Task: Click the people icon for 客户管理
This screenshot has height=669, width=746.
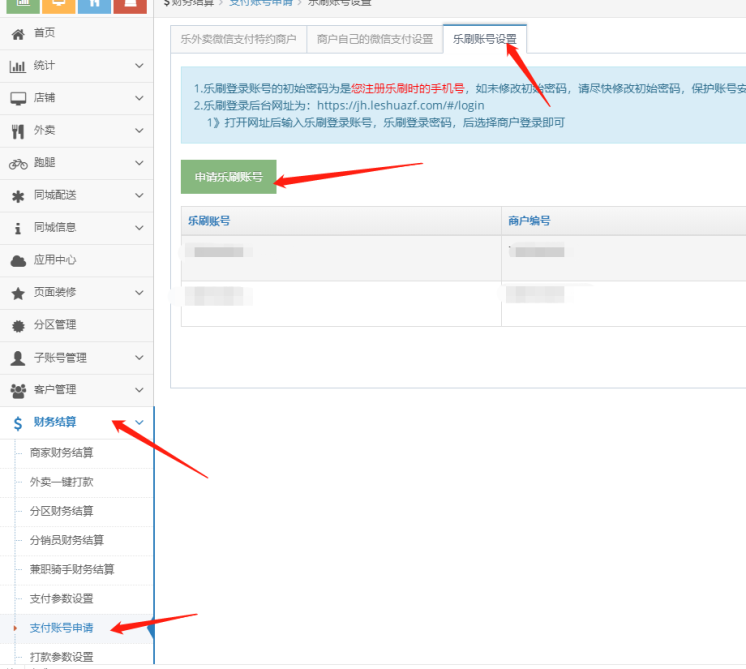Action: tap(18, 390)
